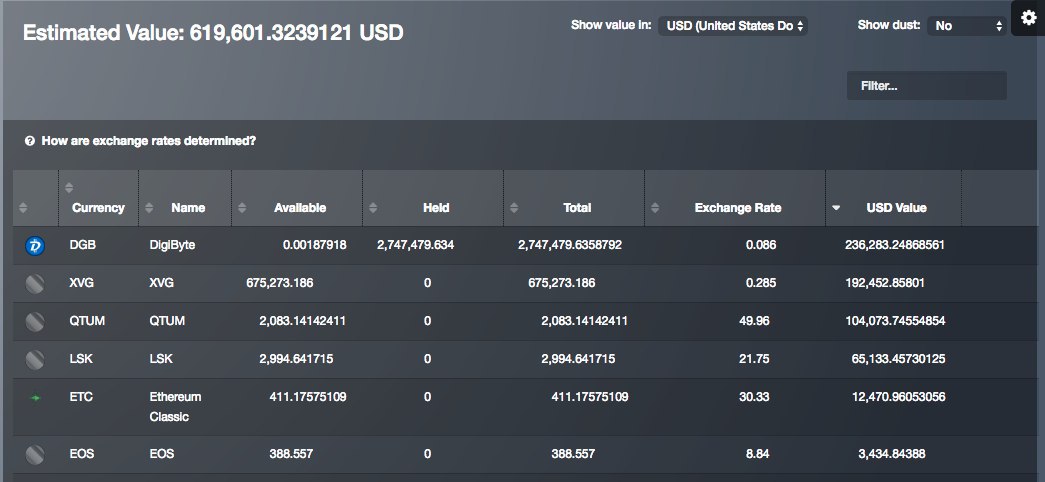The height and width of the screenshot is (482, 1045).
Task: Click QTUM exchange rate 49.96
Action: tap(754, 321)
